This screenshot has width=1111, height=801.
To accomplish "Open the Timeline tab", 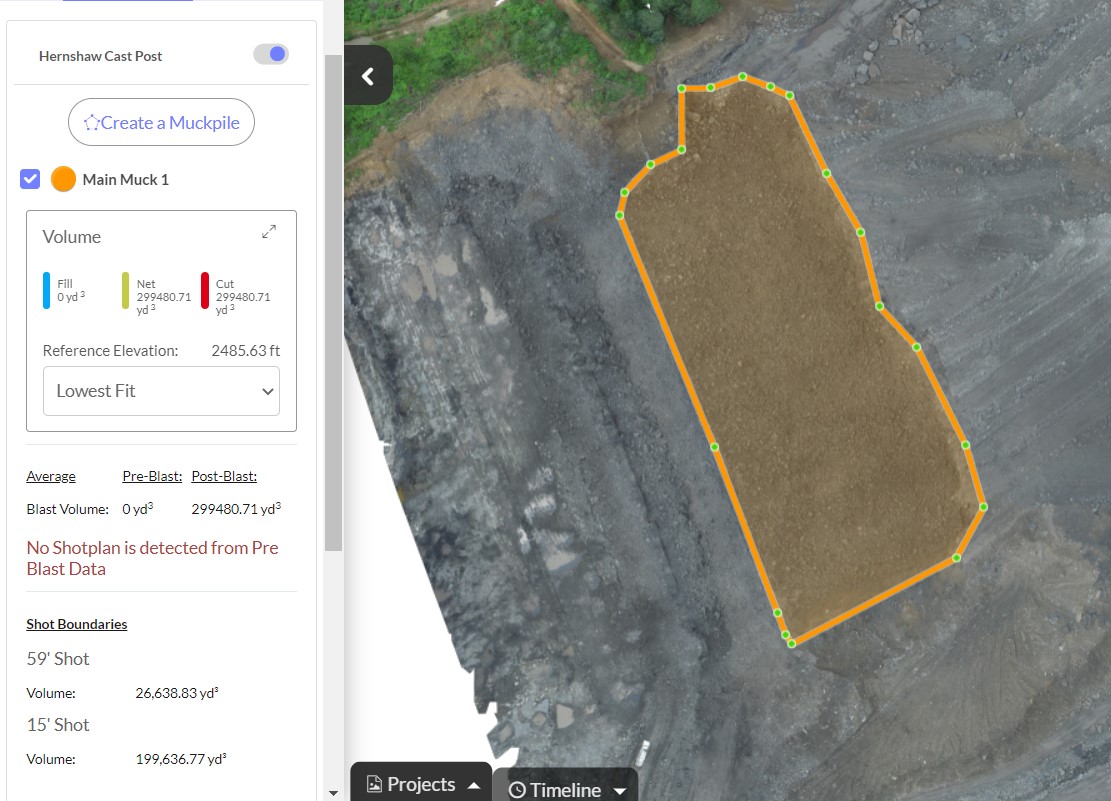I will pos(565,790).
